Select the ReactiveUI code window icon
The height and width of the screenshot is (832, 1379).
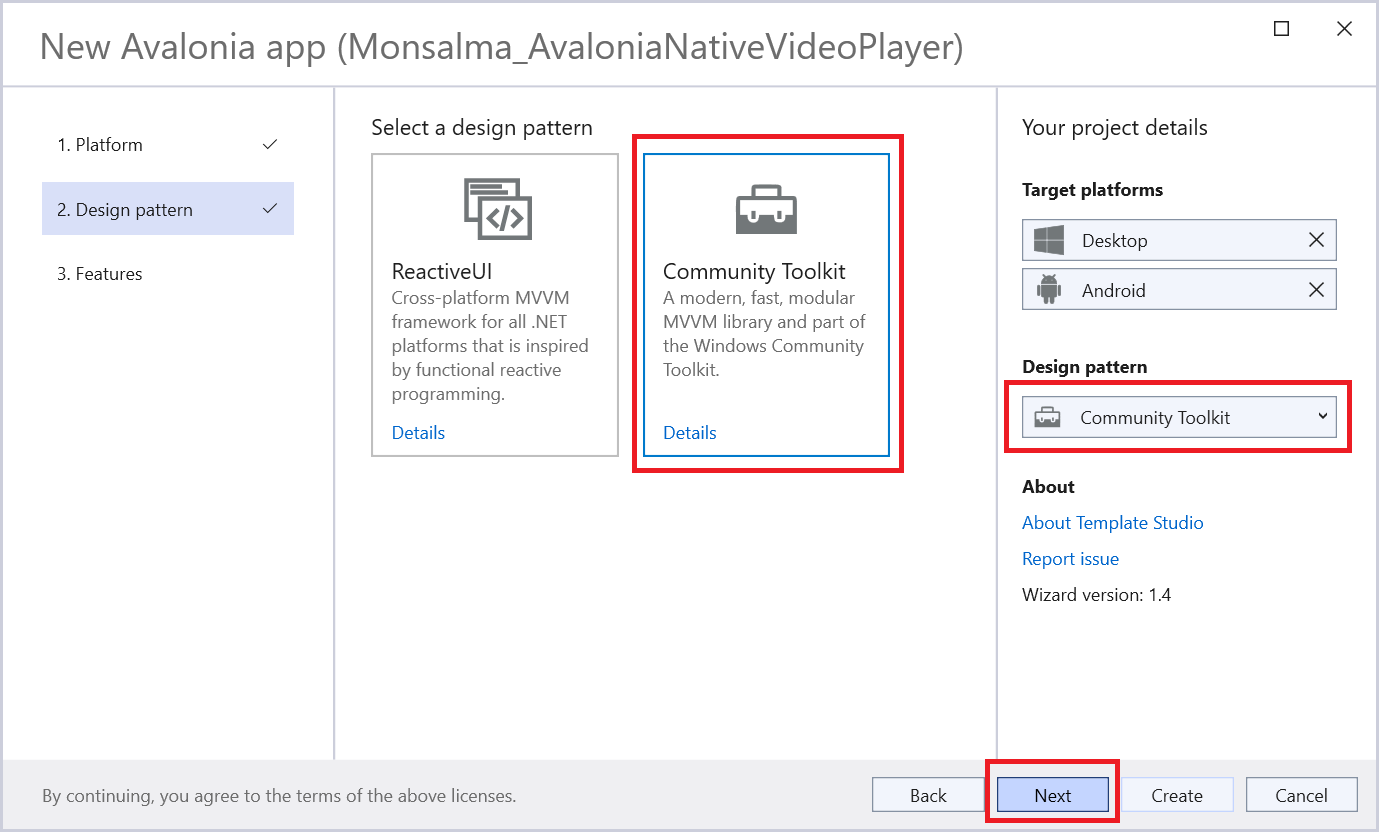point(498,208)
